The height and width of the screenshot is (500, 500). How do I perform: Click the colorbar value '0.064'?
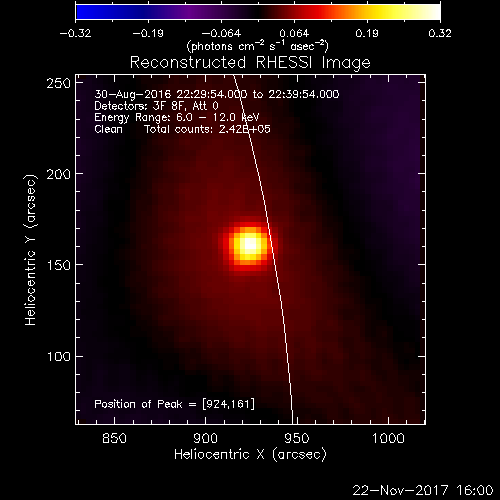pyautogui.click(x=294, y=34)
